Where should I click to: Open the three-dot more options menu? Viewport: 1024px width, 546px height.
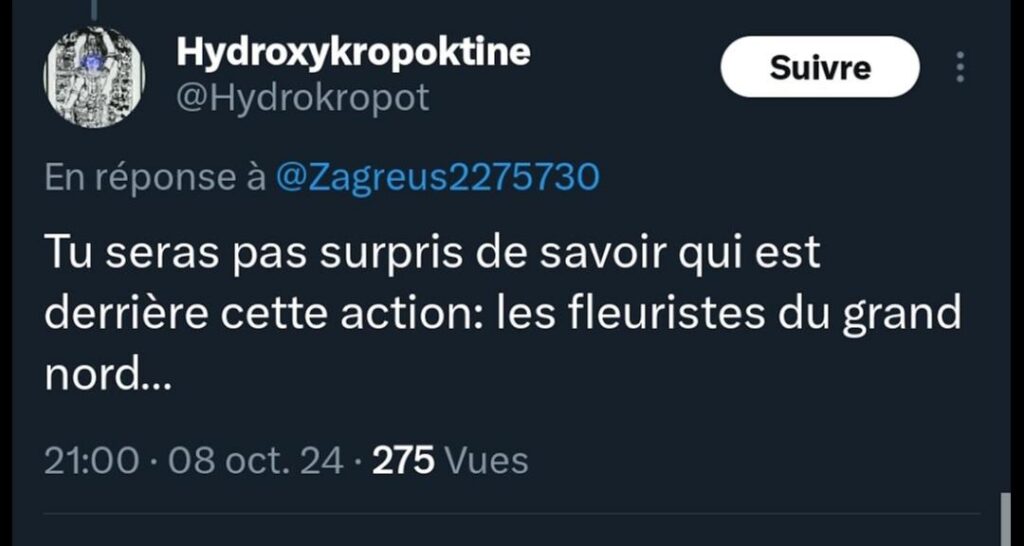(959, 67)
